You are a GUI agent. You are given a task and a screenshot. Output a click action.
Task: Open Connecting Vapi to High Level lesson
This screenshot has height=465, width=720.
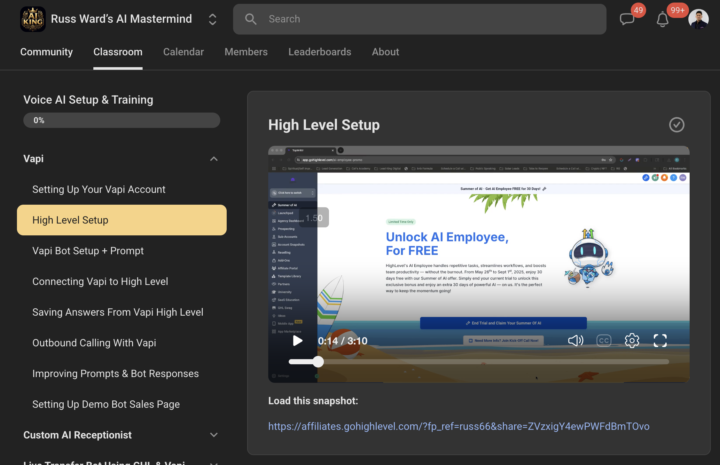coord(122,281)
